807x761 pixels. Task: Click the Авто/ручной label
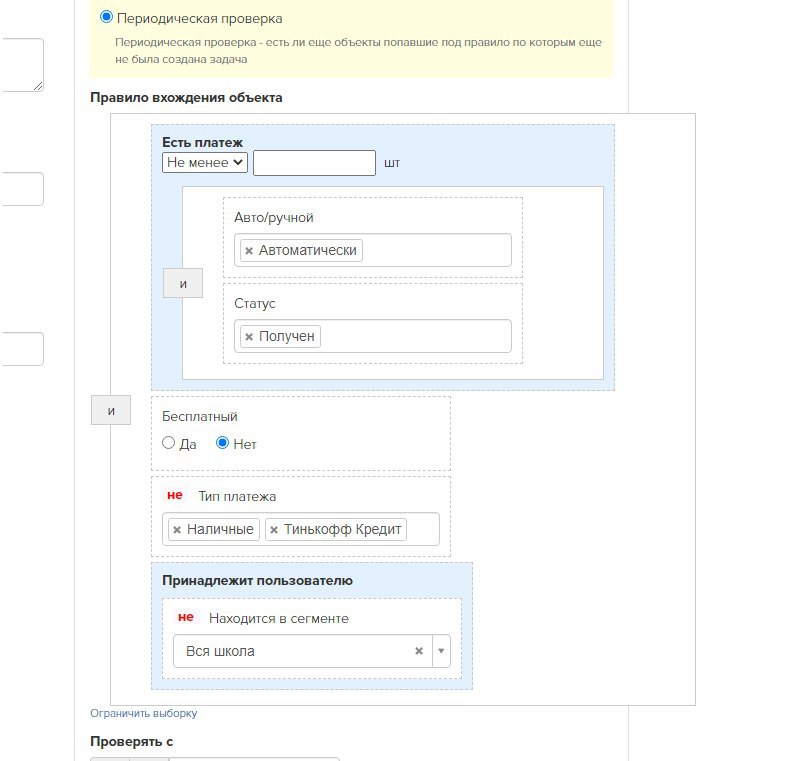[274, 218]
